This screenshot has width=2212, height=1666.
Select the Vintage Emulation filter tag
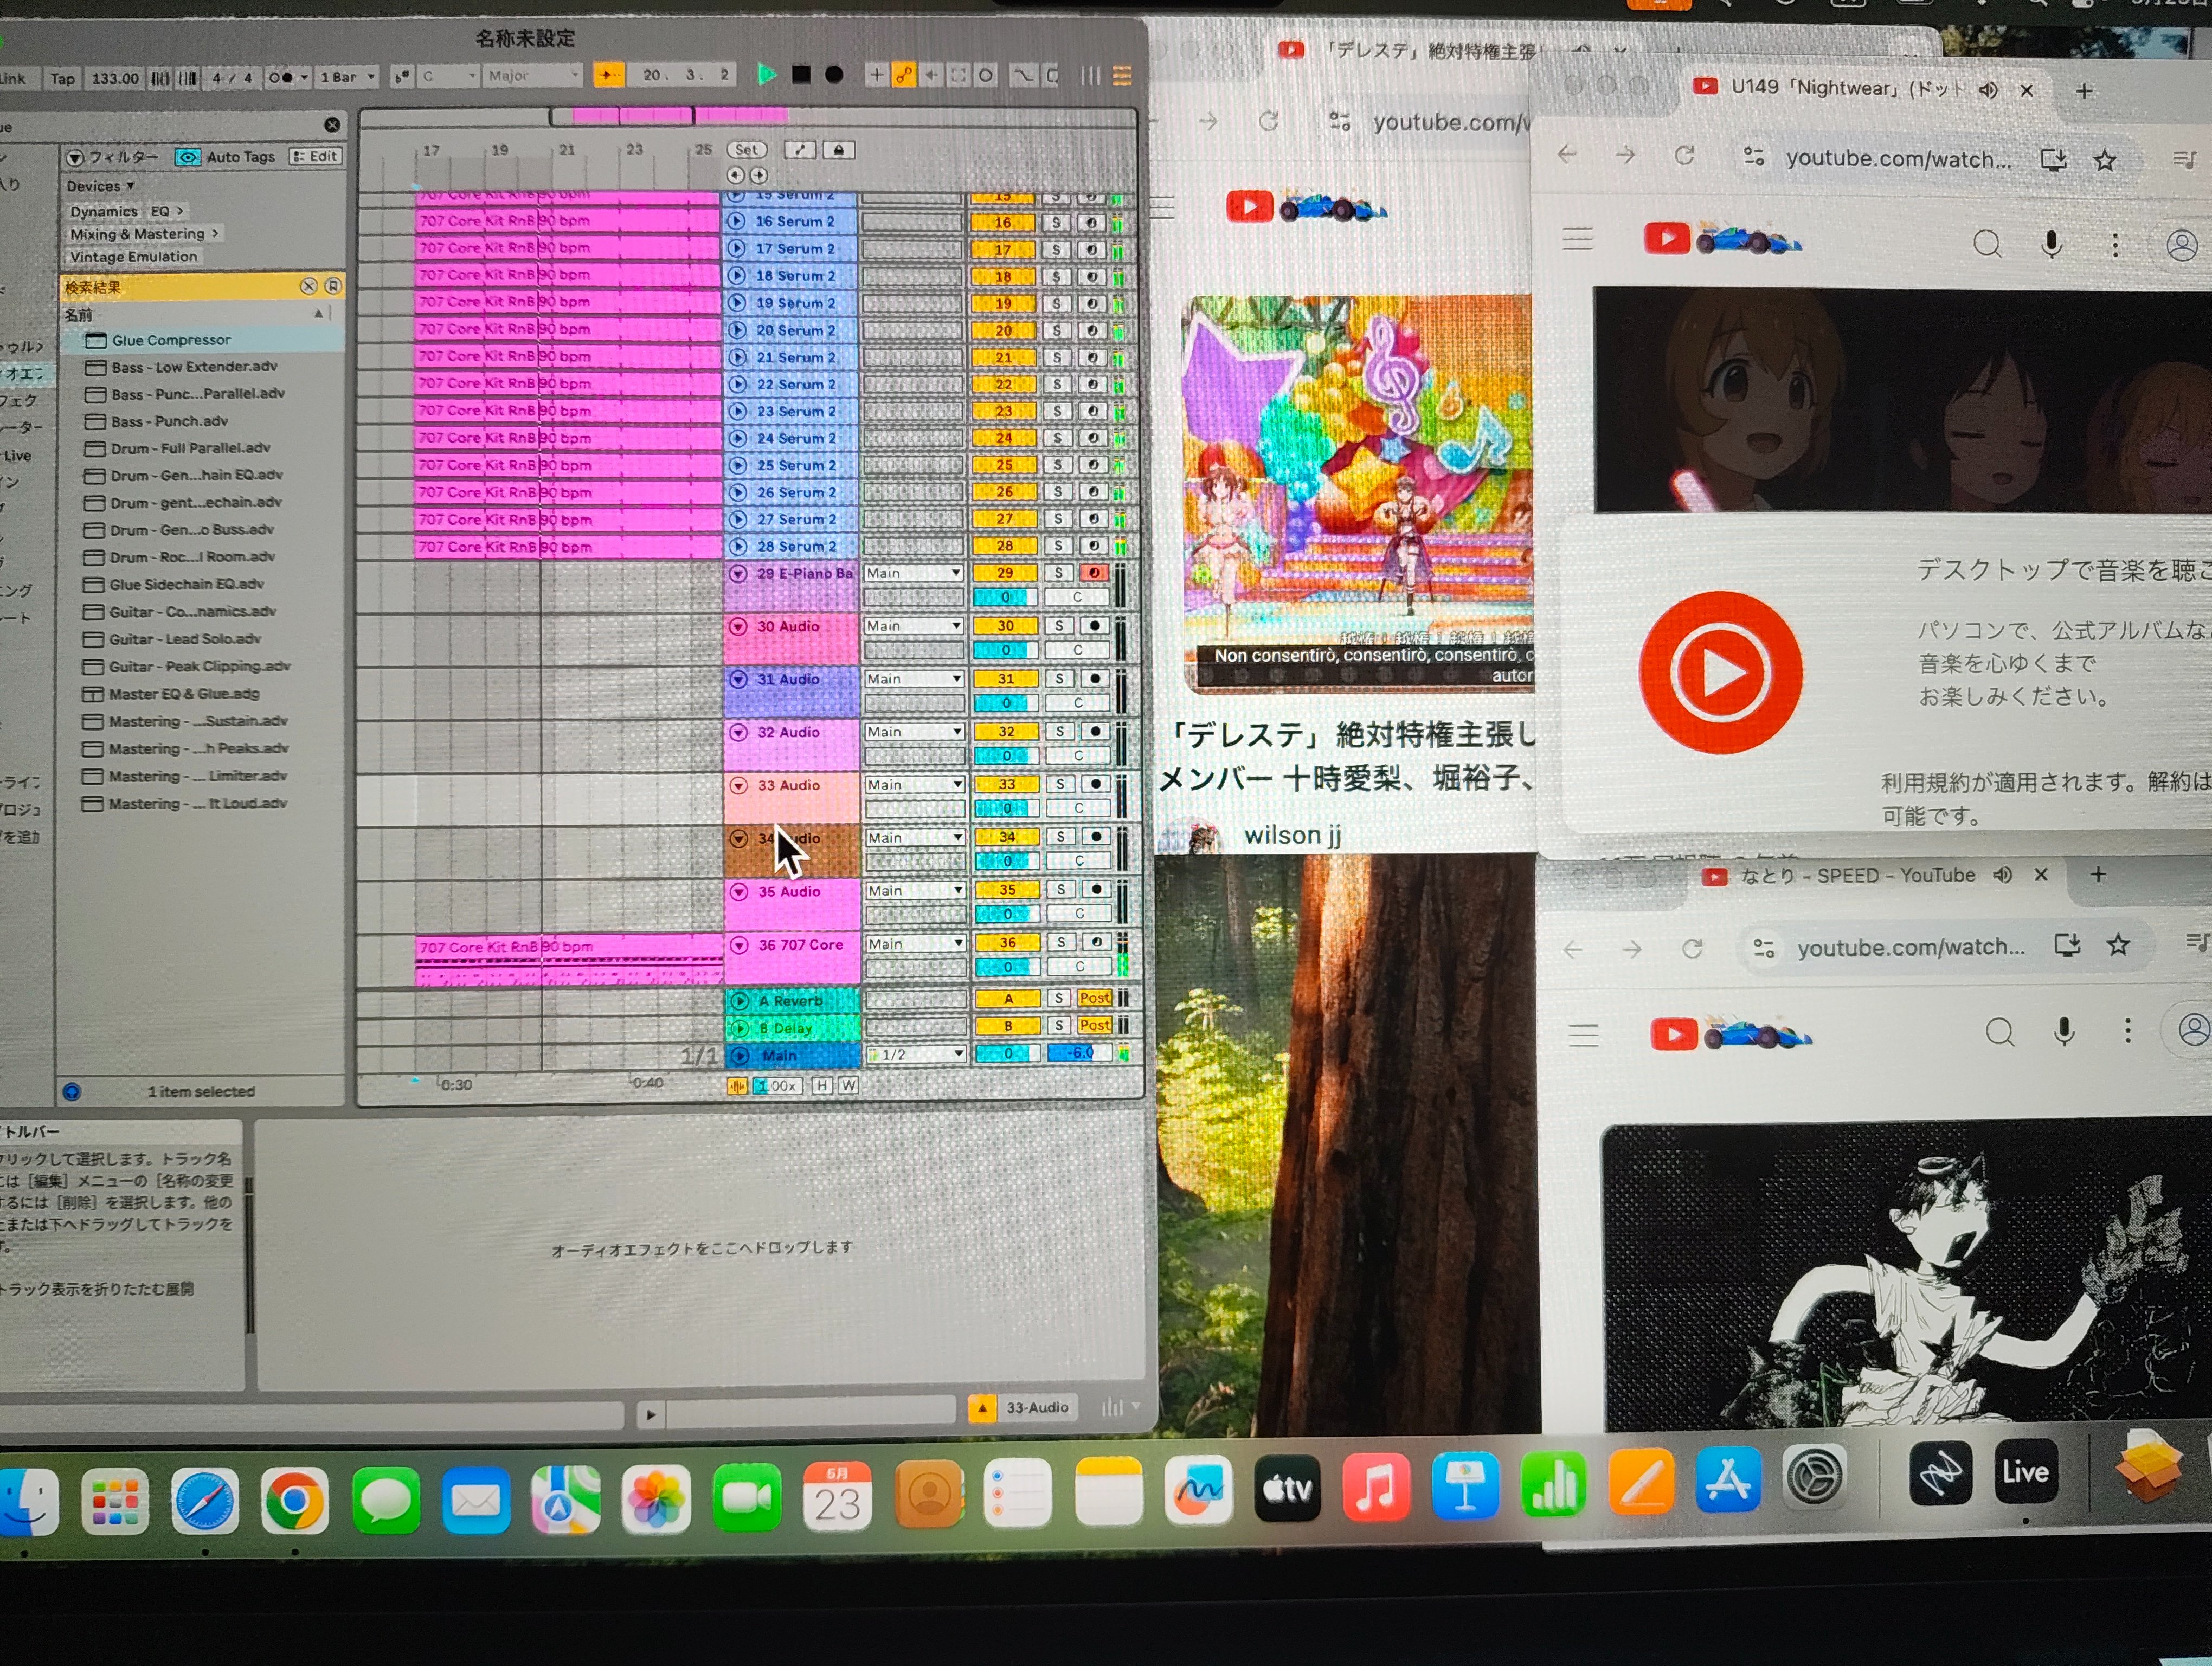(x=133, y=257)
